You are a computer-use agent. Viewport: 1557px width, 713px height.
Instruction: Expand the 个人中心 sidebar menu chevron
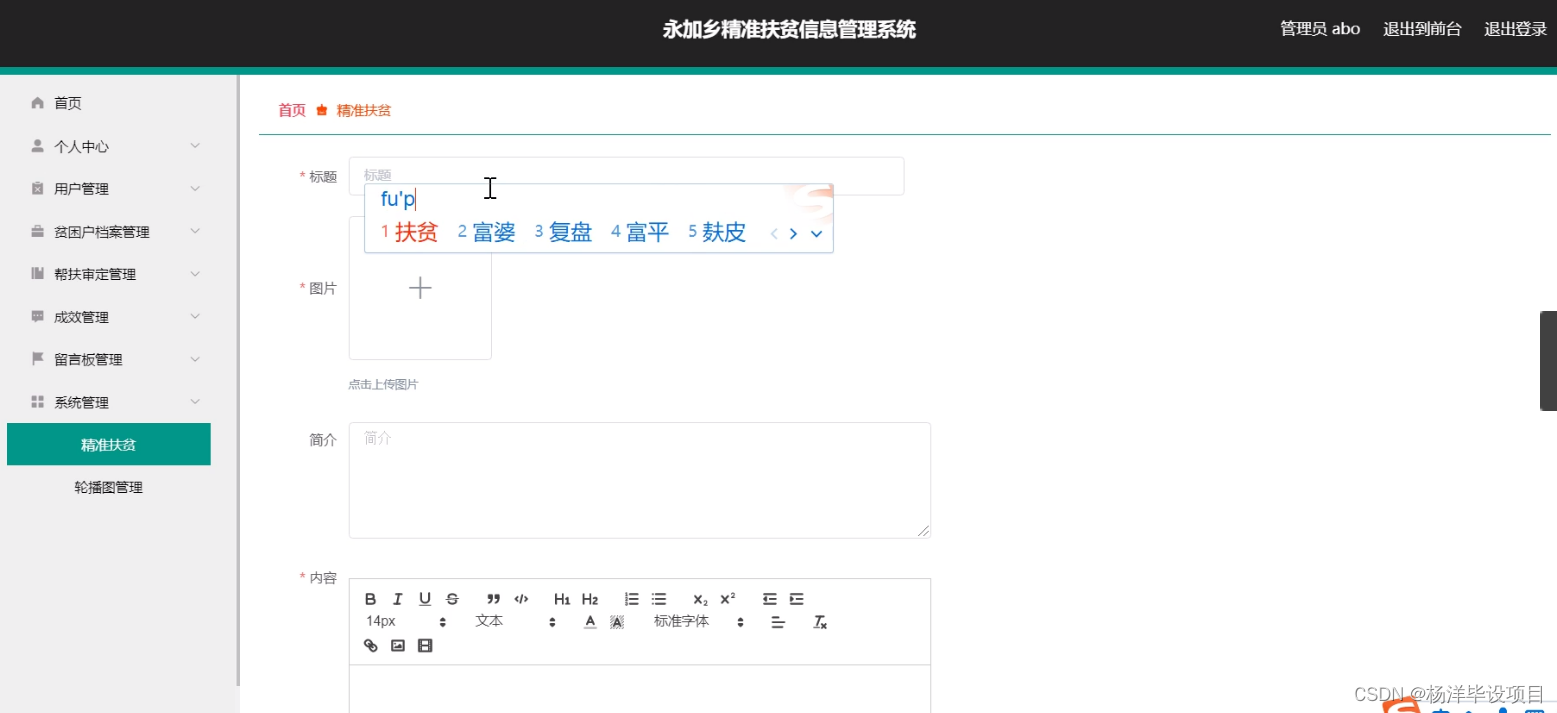195,146
